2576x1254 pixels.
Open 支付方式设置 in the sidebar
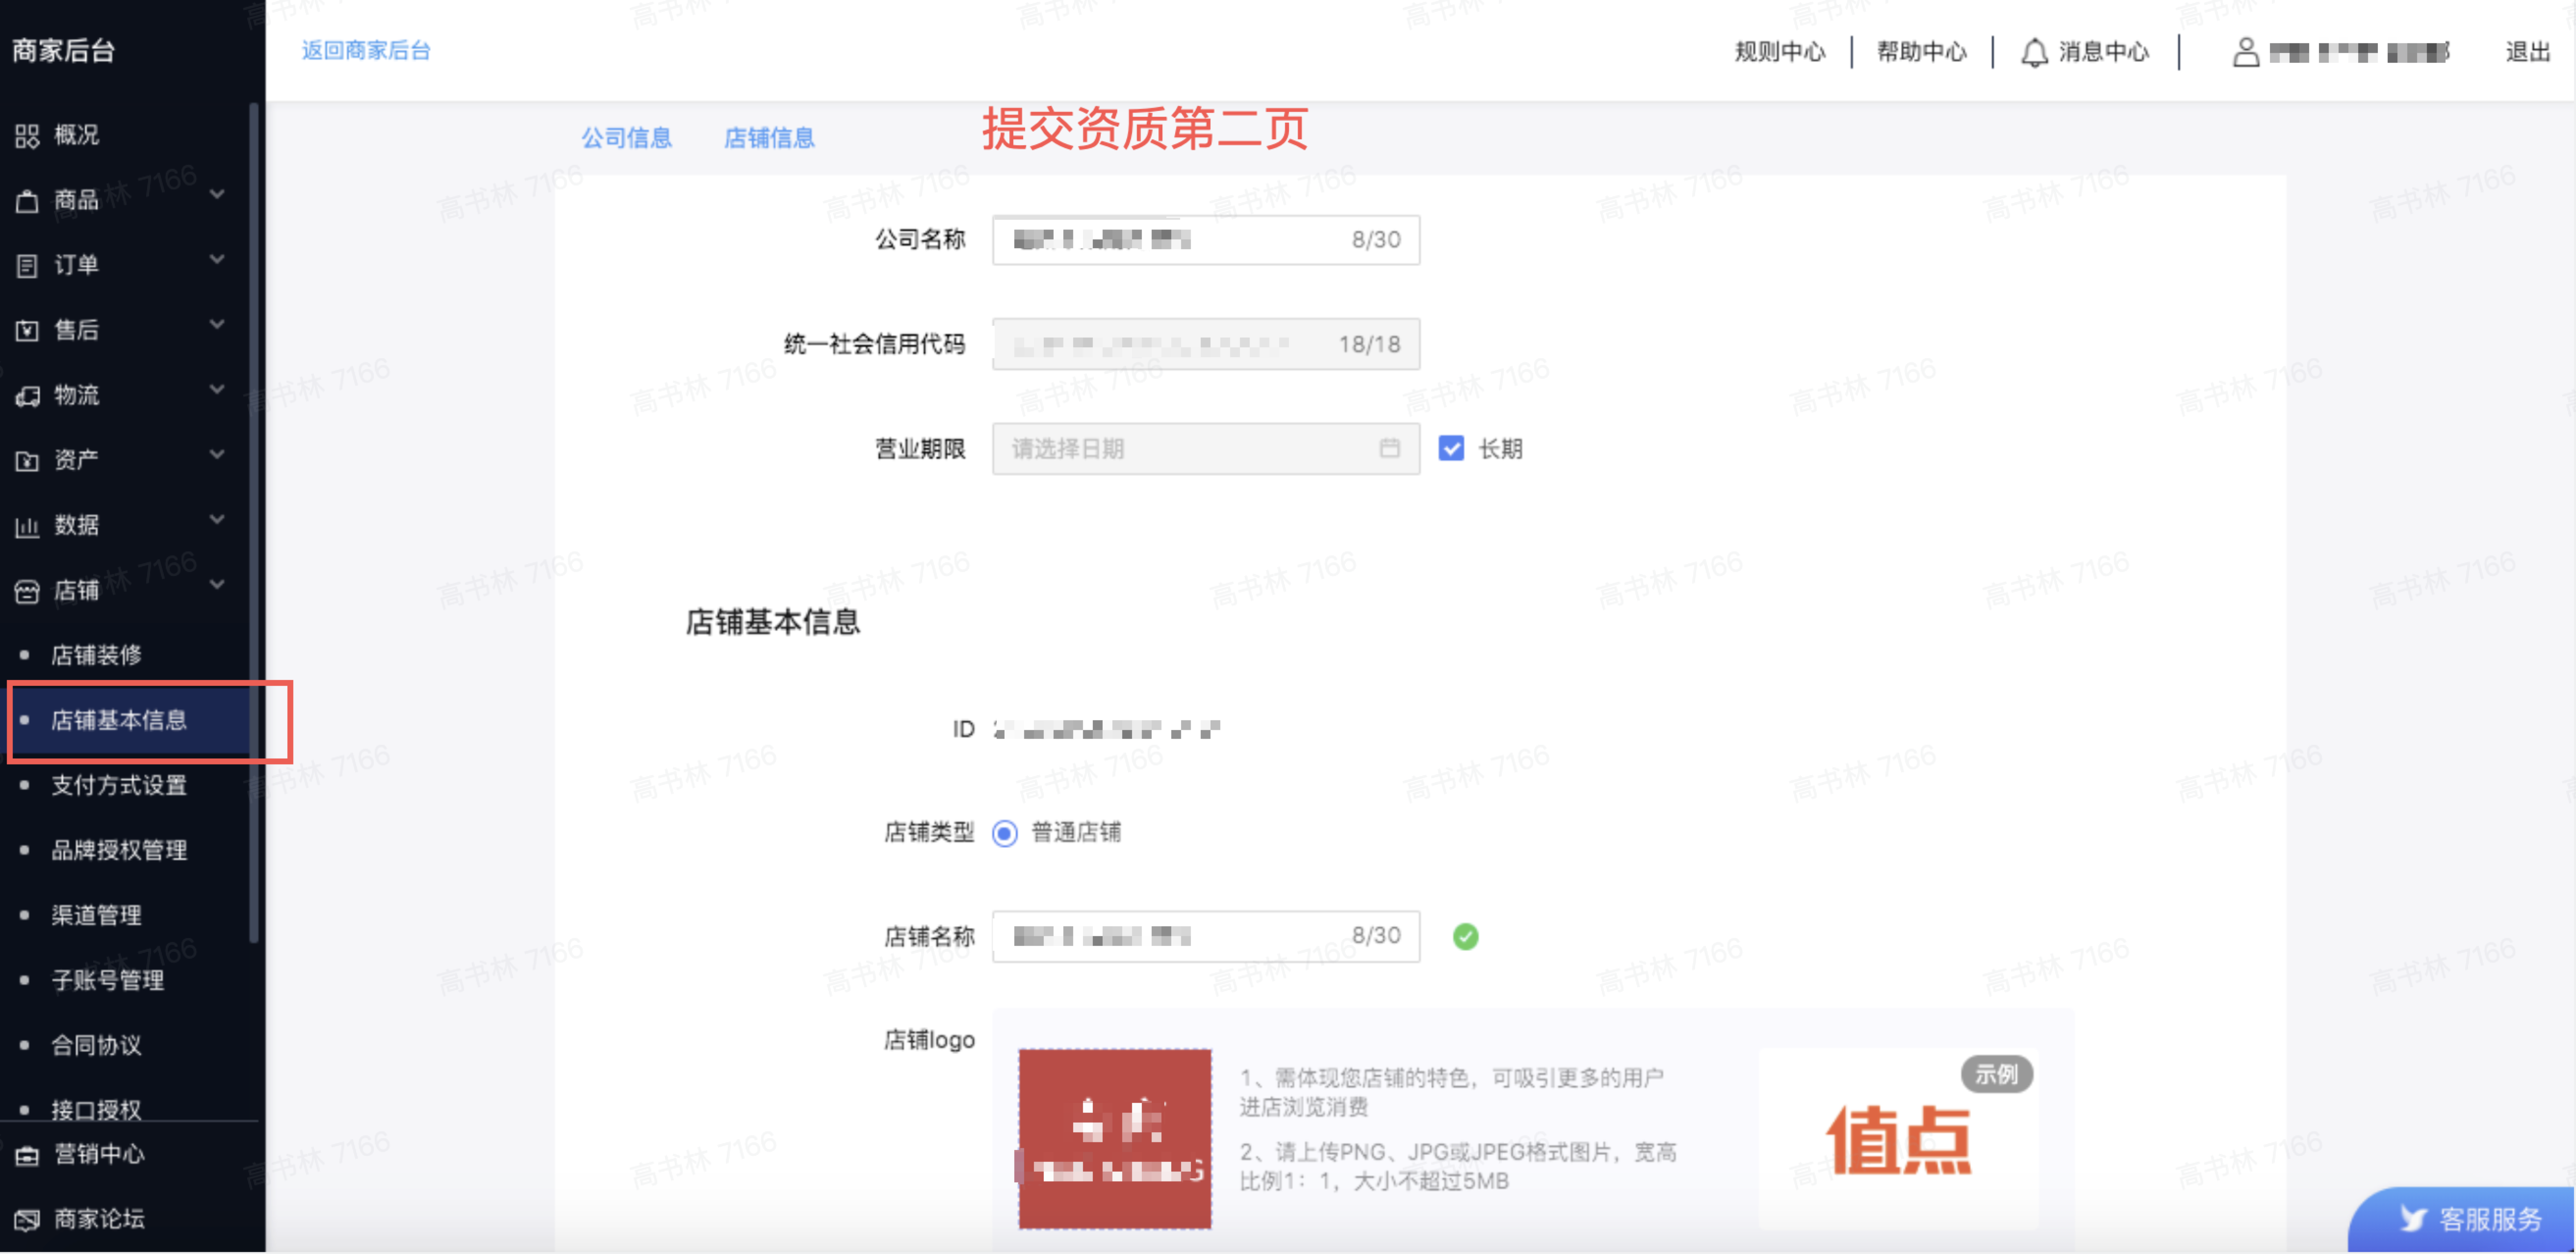[119, 786]
